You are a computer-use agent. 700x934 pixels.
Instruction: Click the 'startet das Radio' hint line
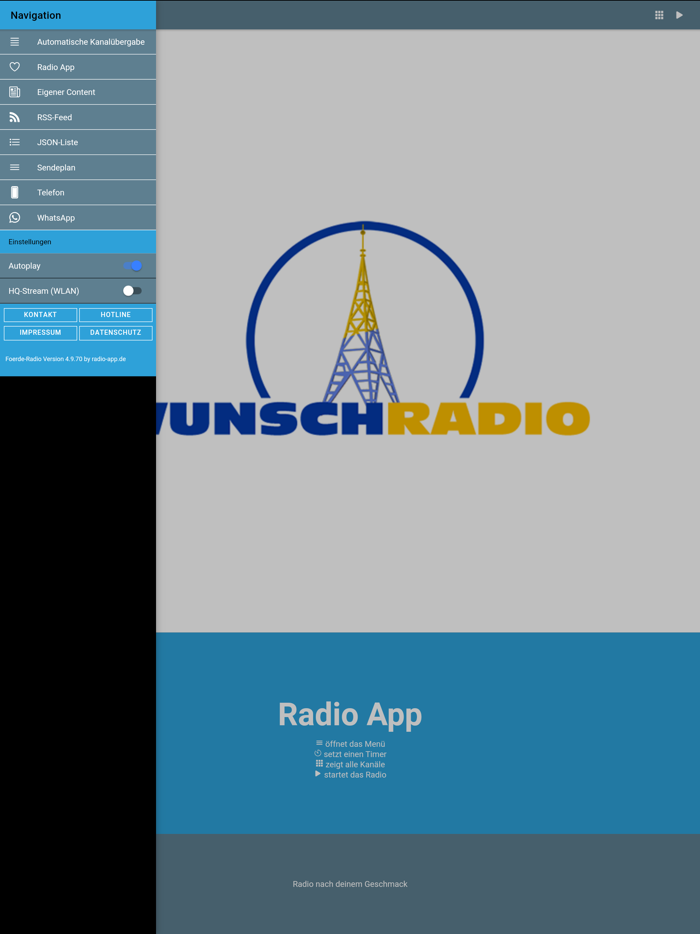350,774
